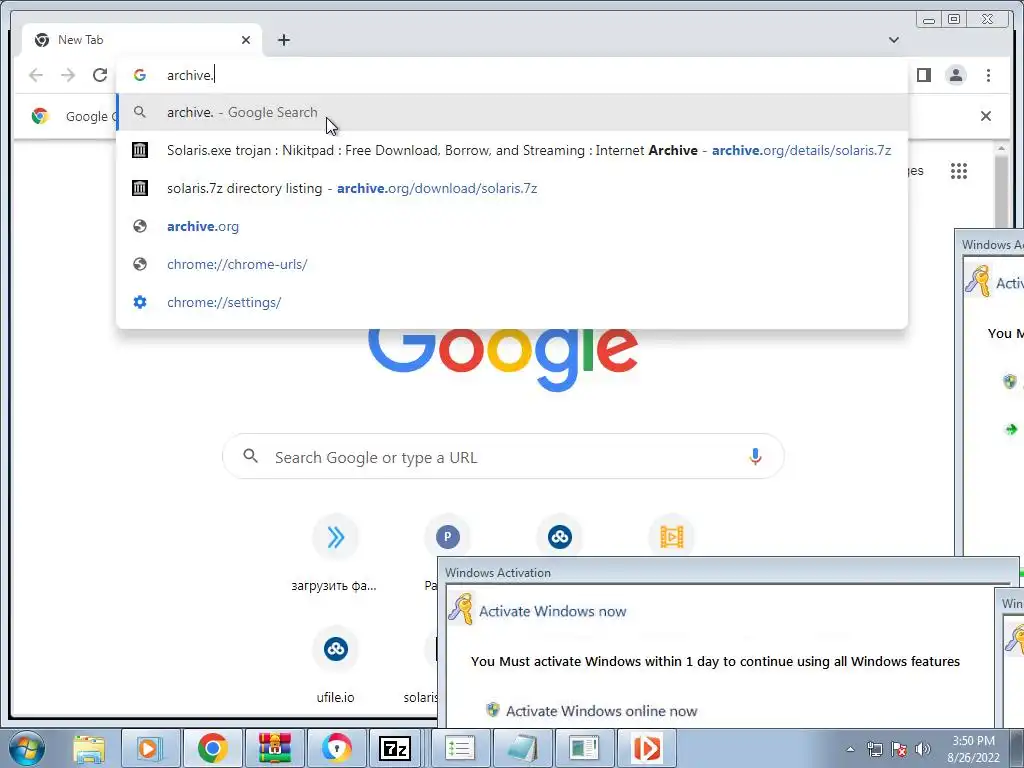
Task: Choose the archive.org suggestion
Action: 512,226
